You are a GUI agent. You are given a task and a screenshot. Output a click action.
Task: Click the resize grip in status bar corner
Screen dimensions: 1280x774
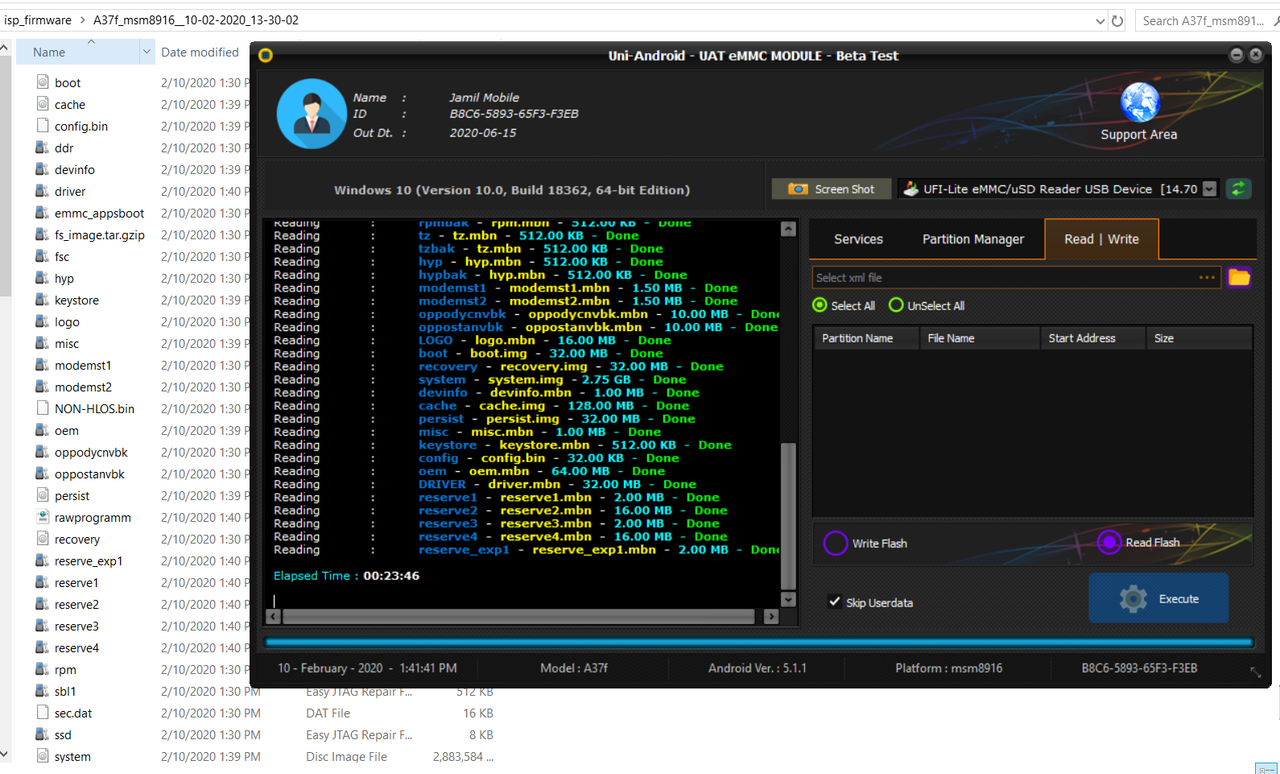(x=1255, y=671)
